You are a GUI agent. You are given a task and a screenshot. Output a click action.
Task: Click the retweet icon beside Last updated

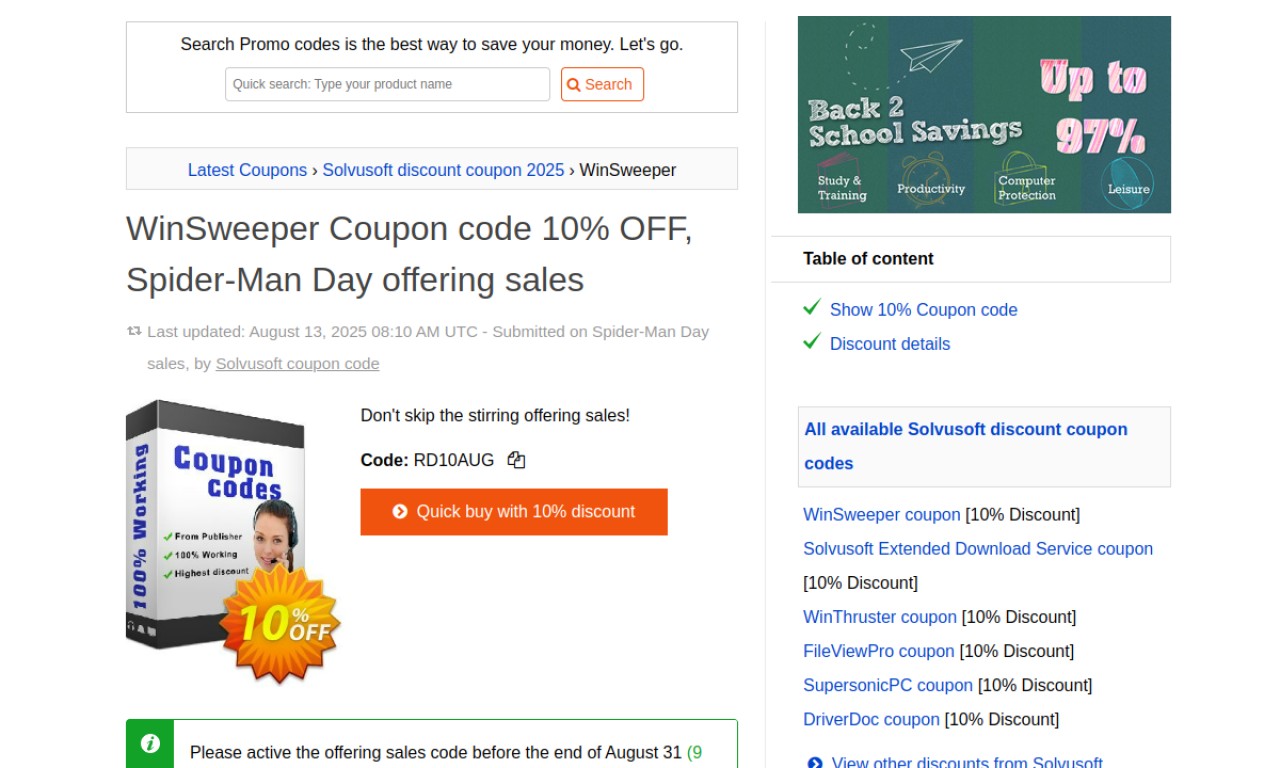click(x=134, y=331)
